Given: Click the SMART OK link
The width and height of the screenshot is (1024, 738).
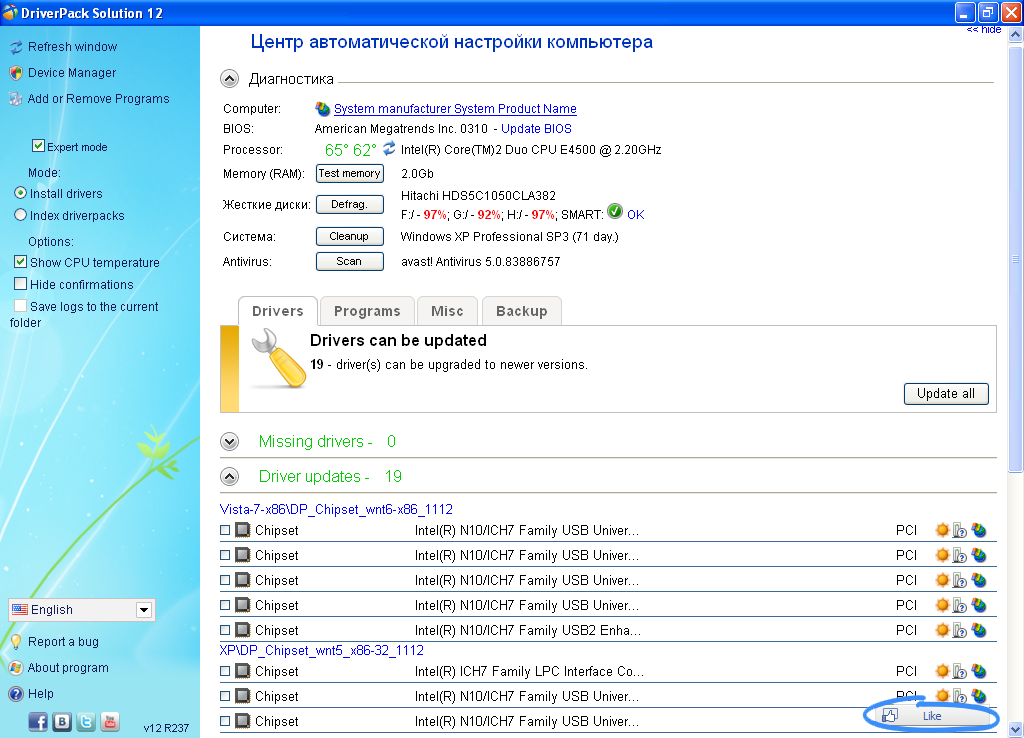Looking at the screenshot, I should 635,215.
